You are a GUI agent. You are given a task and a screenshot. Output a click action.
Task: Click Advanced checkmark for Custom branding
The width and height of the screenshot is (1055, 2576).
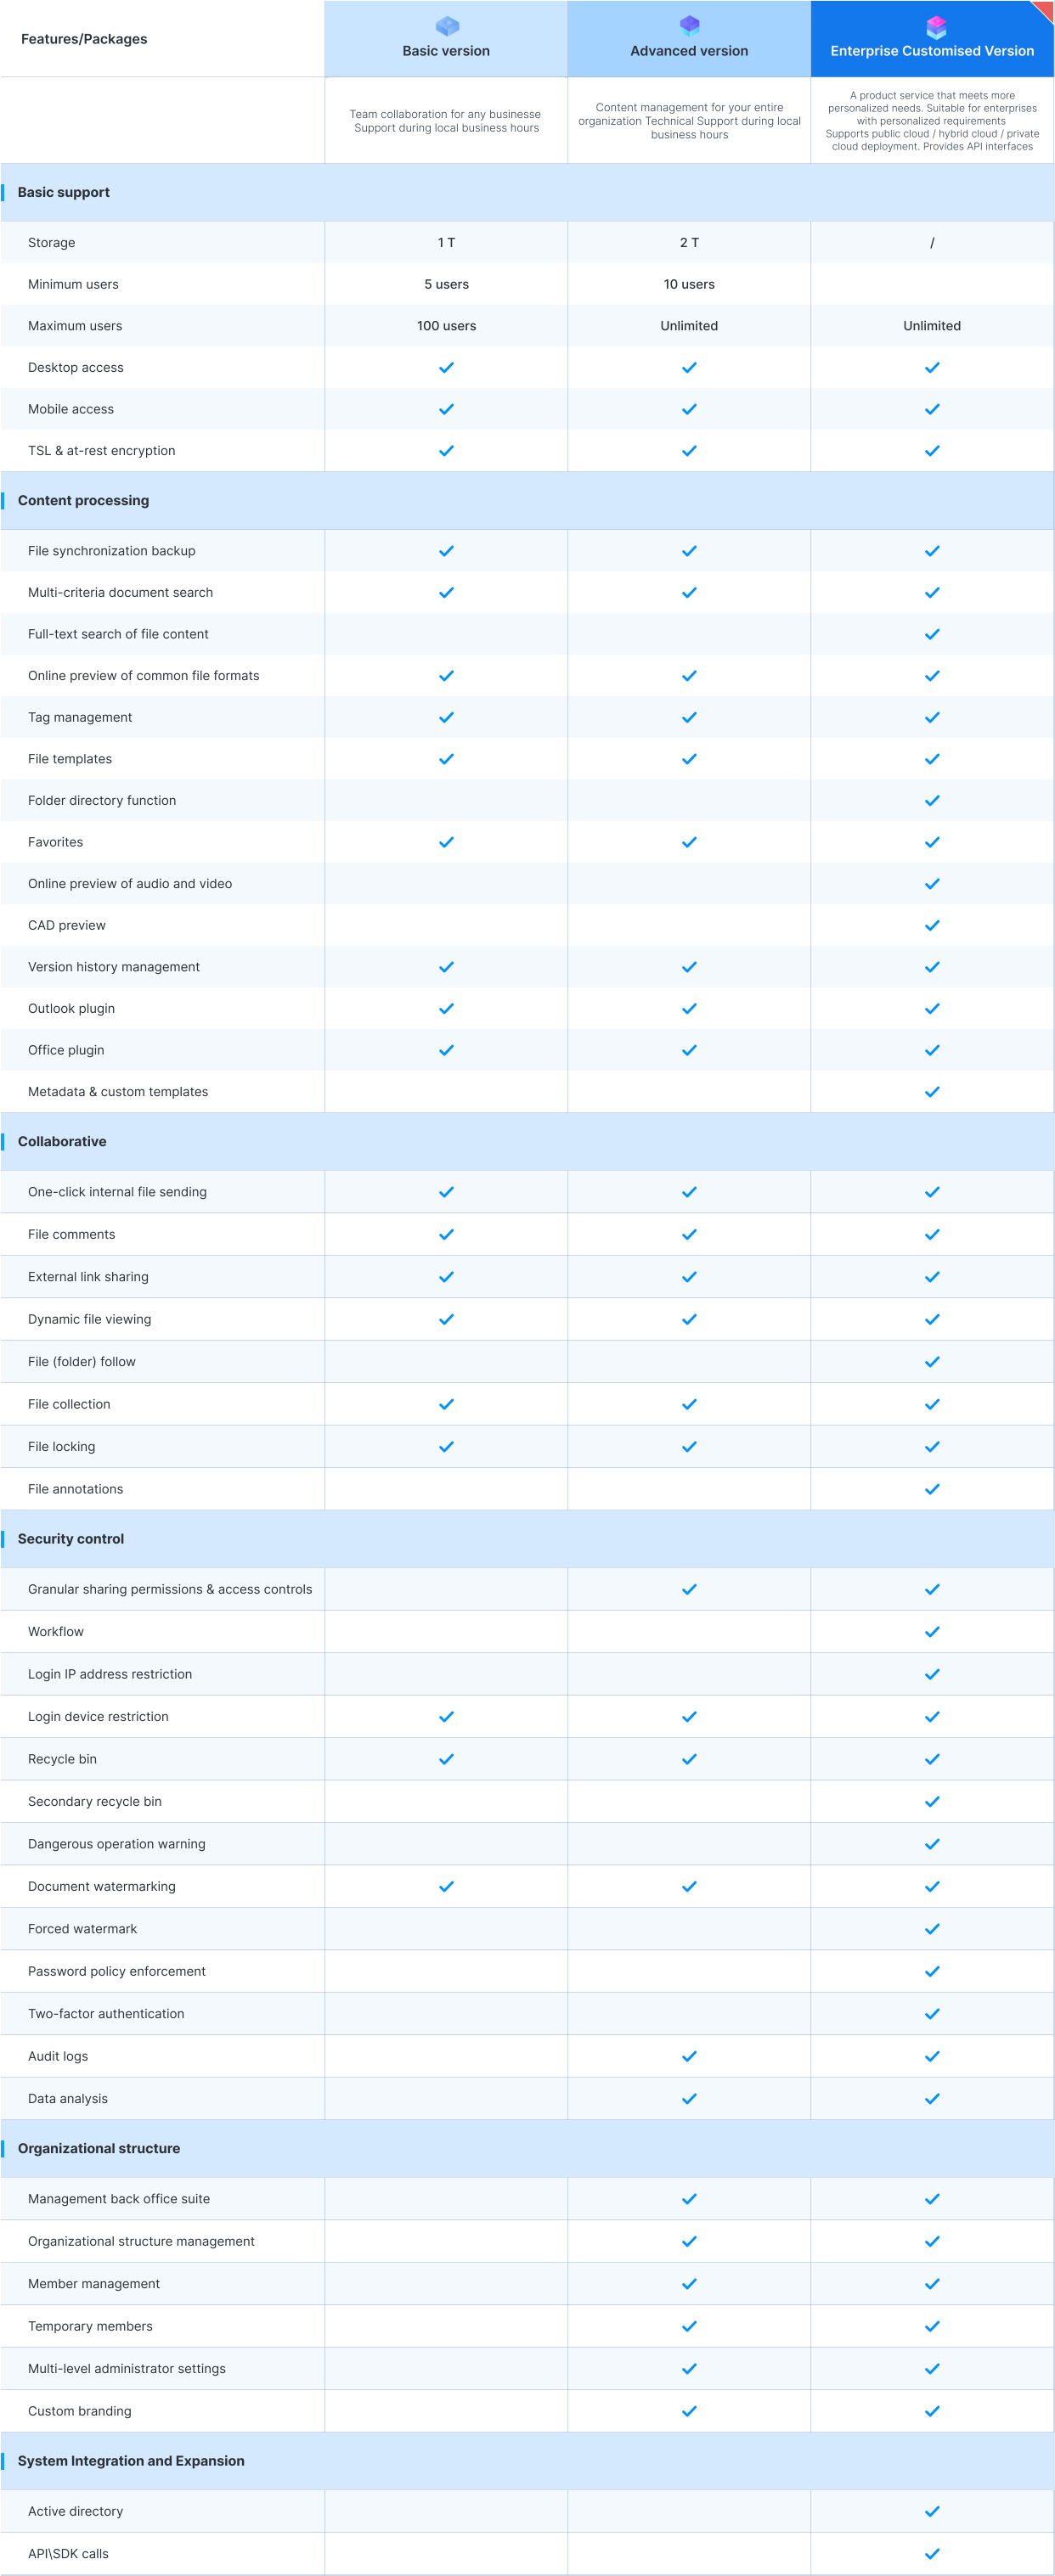click(x=689, y=2411)
